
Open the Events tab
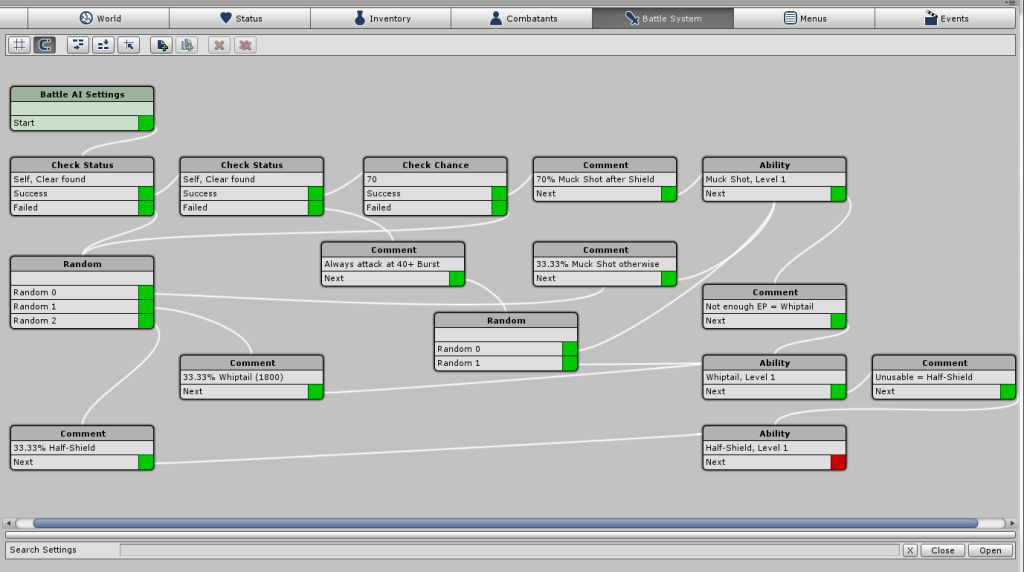[944, 18]
